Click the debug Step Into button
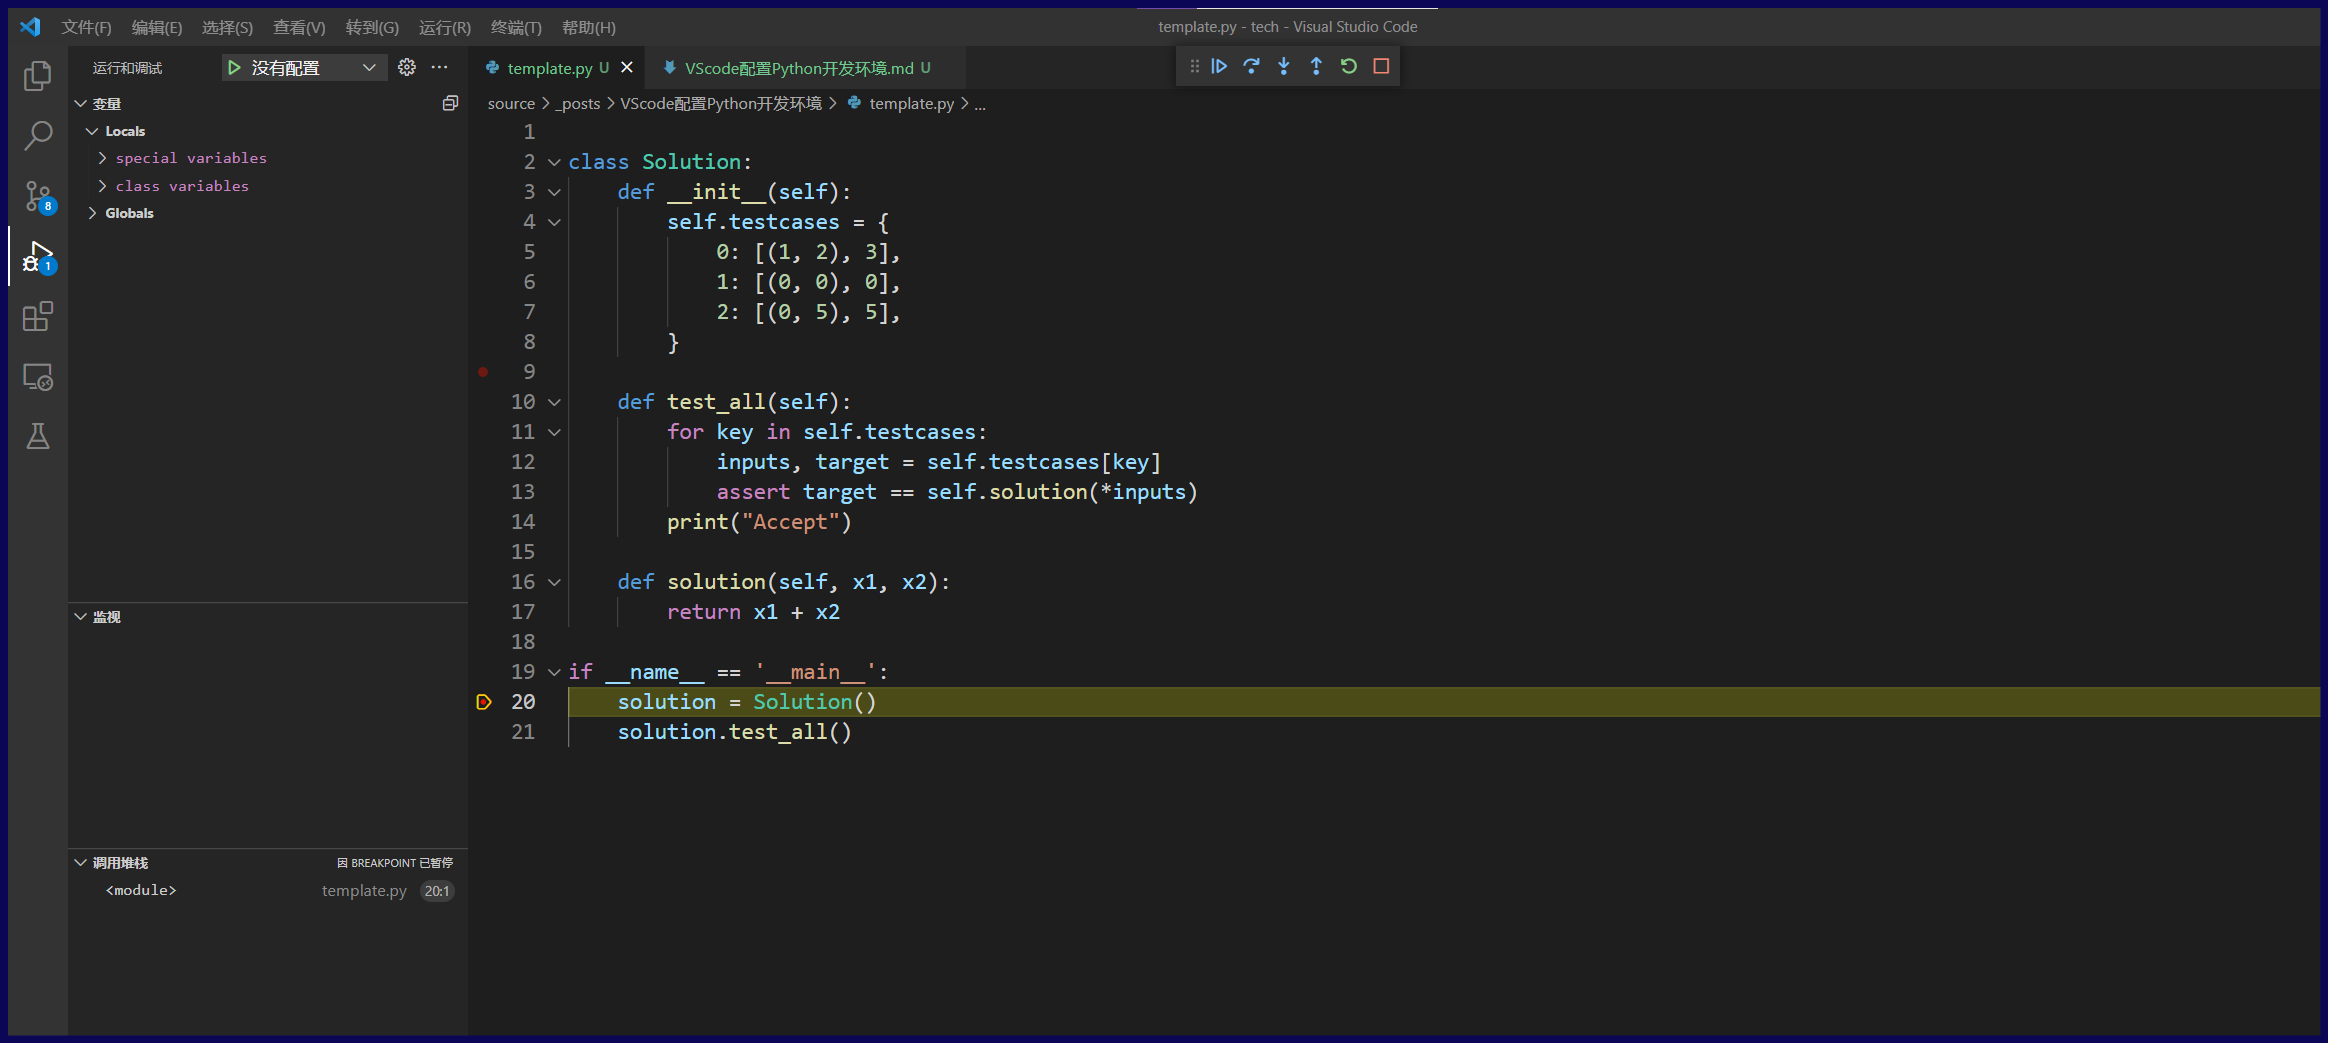The image size is (2328, 1043). click(x=1284, y=66)
